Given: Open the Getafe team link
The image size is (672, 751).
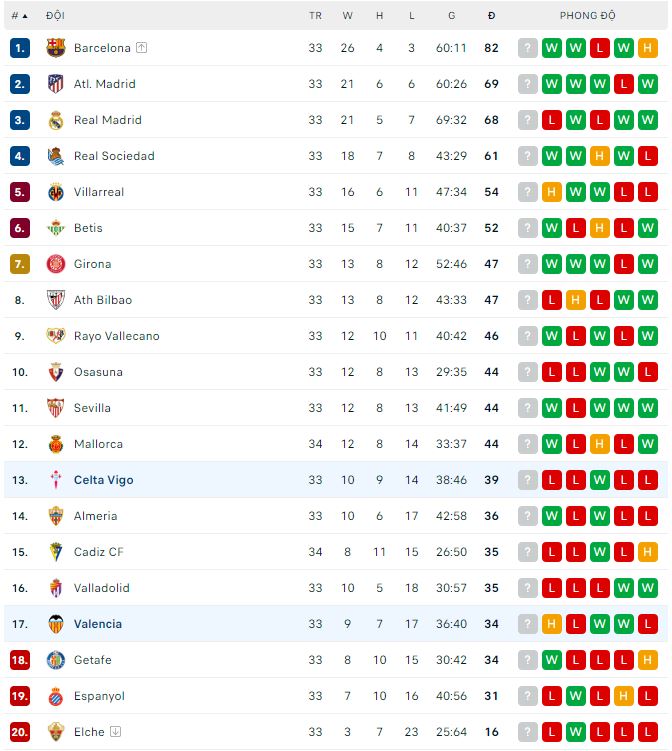Looking at the screenshot, I should point(93,660).
